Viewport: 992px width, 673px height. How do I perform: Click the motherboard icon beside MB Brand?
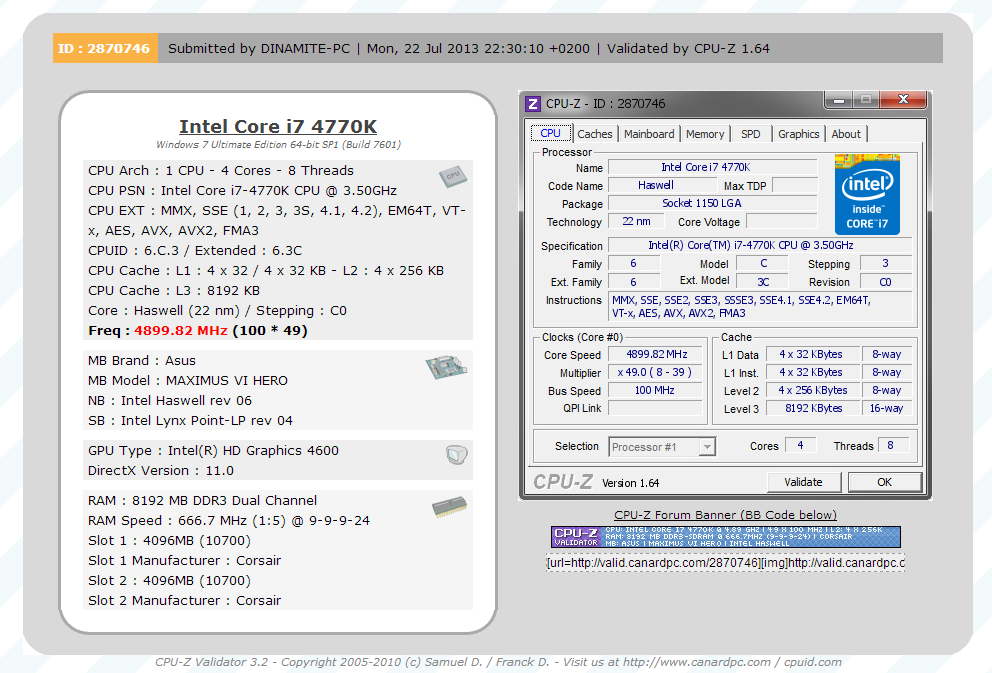click(x=447, y=367)
